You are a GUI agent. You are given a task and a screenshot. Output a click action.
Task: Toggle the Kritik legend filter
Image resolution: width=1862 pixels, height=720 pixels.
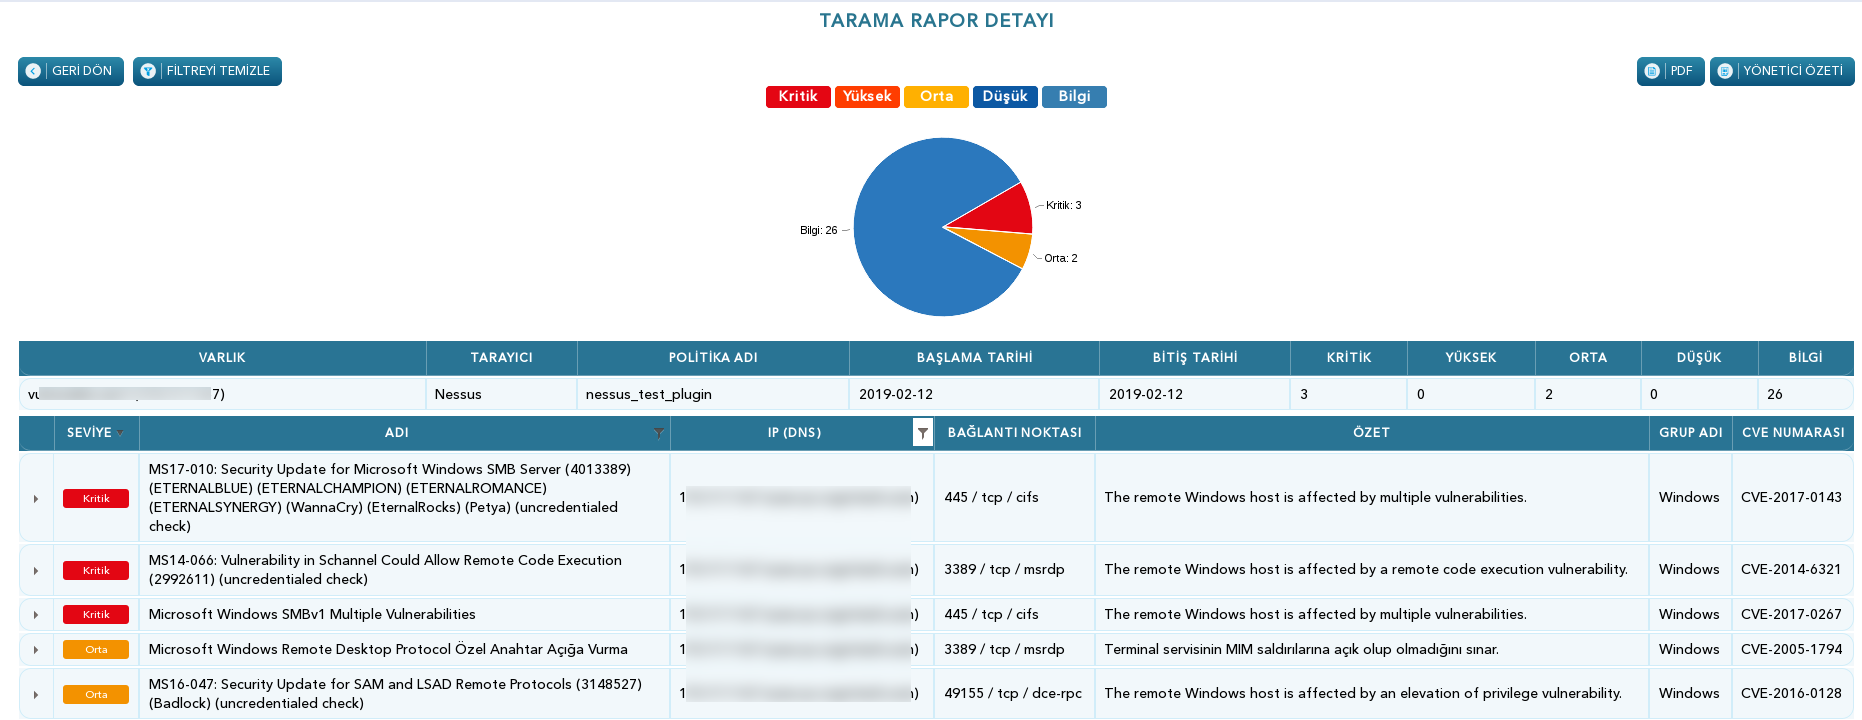coord(798,97)
